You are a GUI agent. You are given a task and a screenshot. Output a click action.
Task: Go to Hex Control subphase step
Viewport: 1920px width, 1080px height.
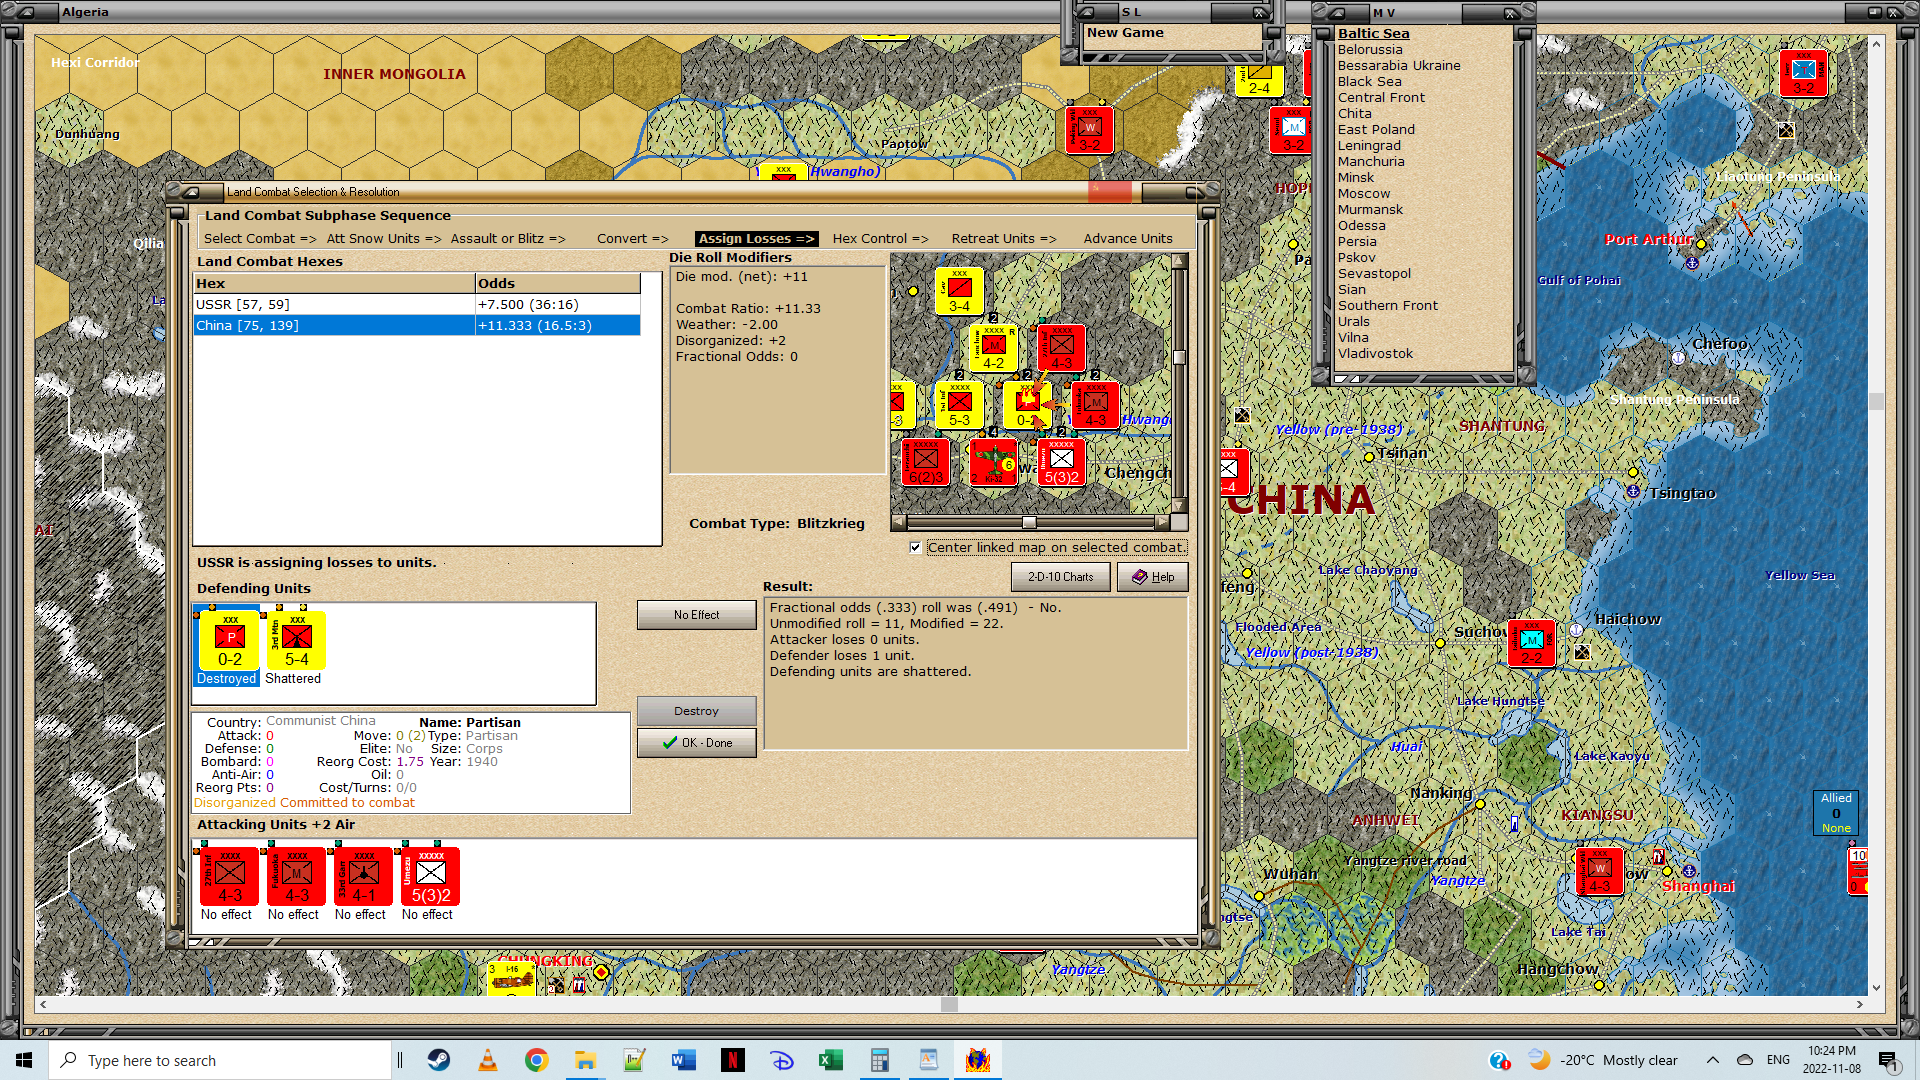(880, 238)
